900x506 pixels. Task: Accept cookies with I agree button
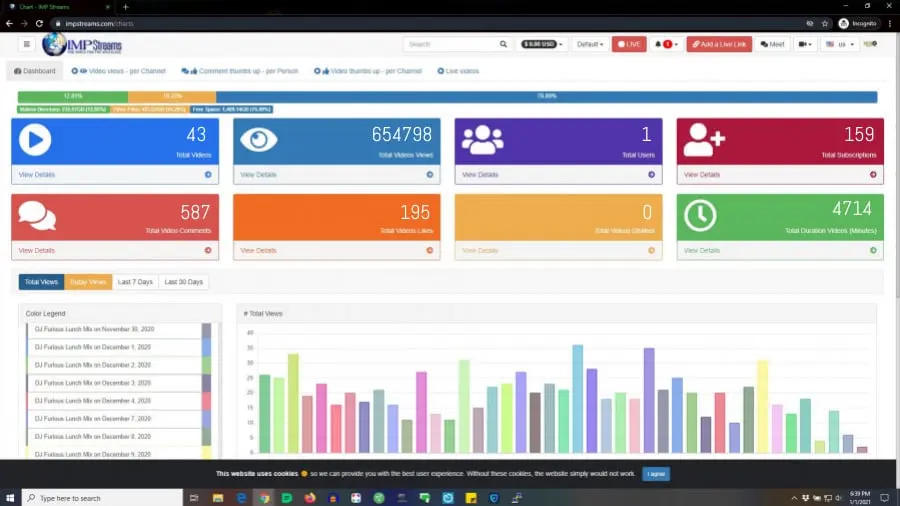coord(655,473)
